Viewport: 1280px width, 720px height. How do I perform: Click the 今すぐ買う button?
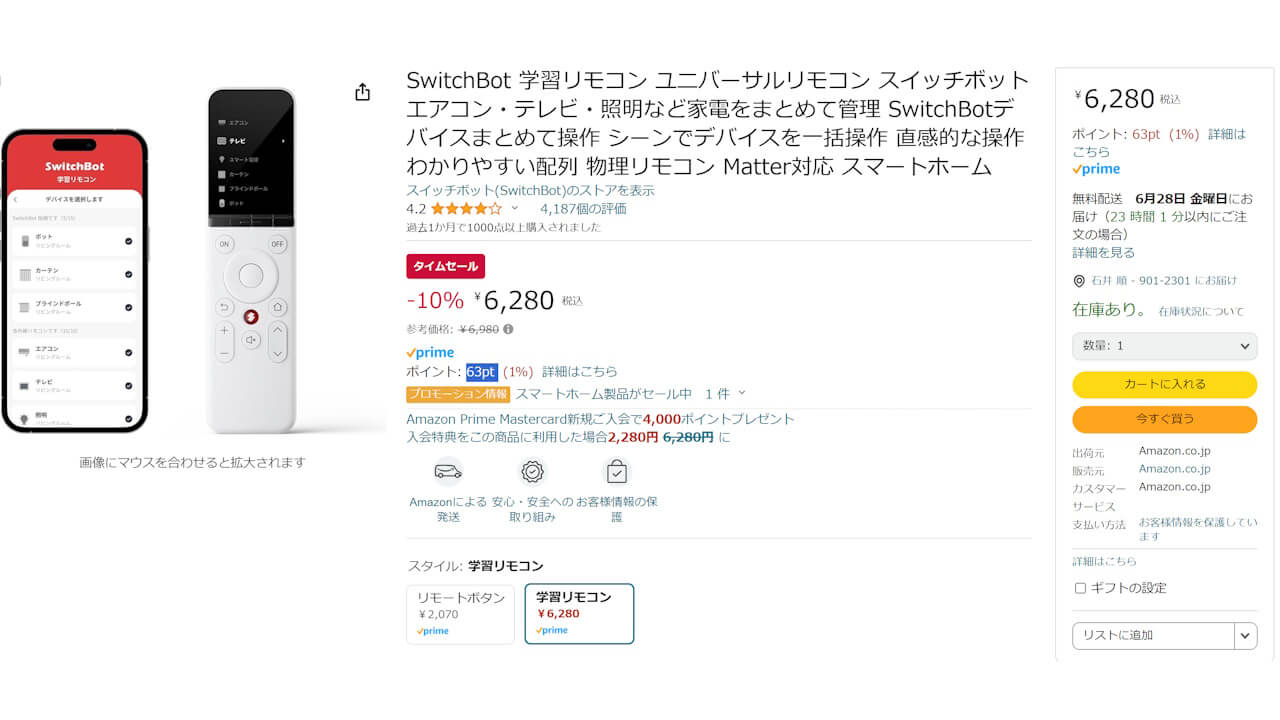point(1164,419)
